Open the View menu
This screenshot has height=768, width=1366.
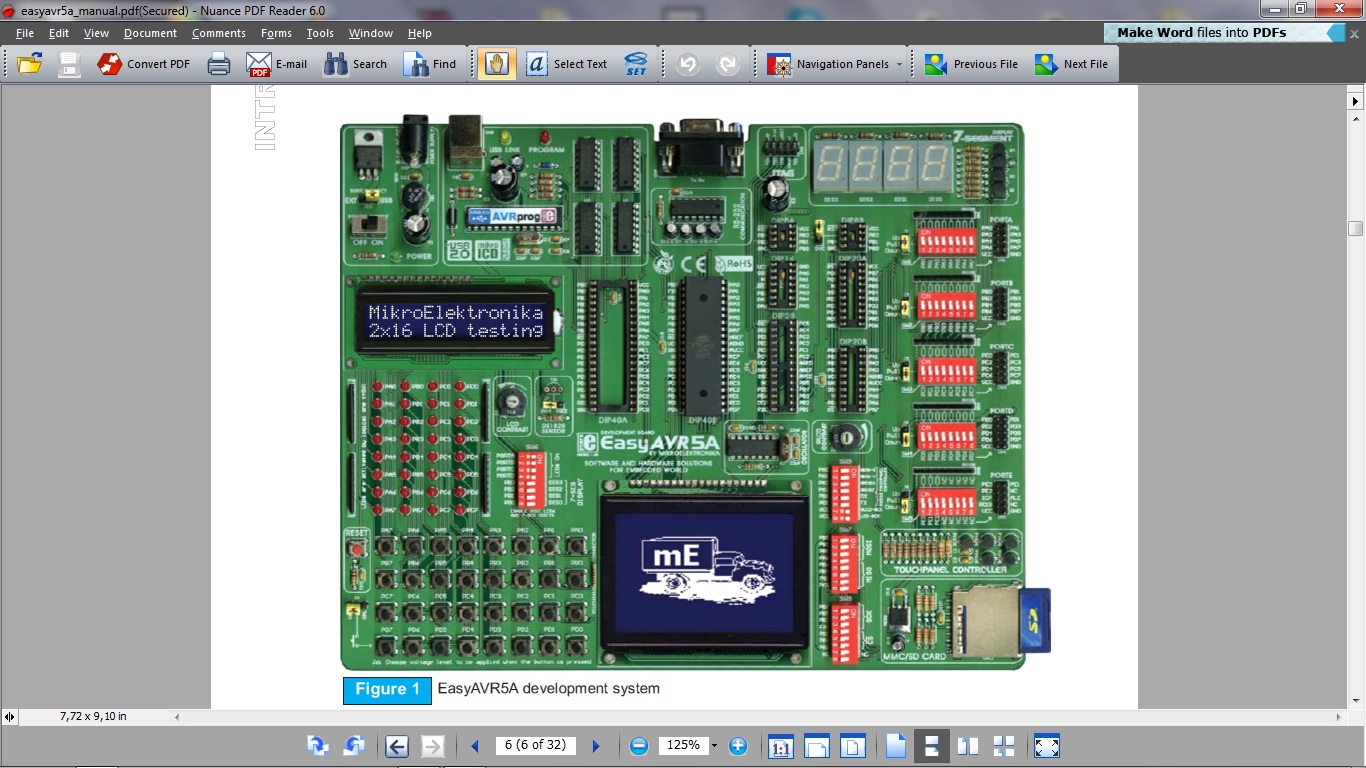96,33
